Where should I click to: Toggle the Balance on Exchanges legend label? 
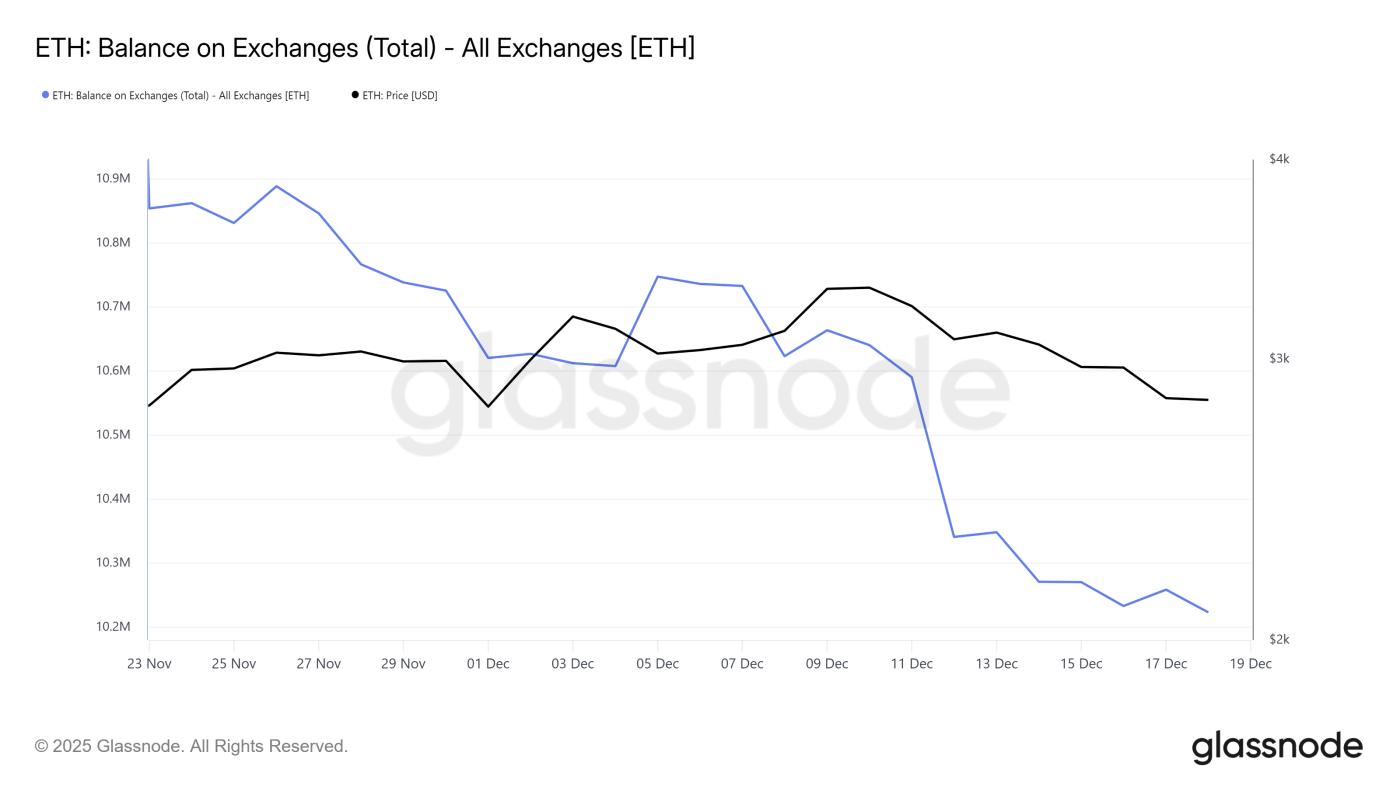180,95
